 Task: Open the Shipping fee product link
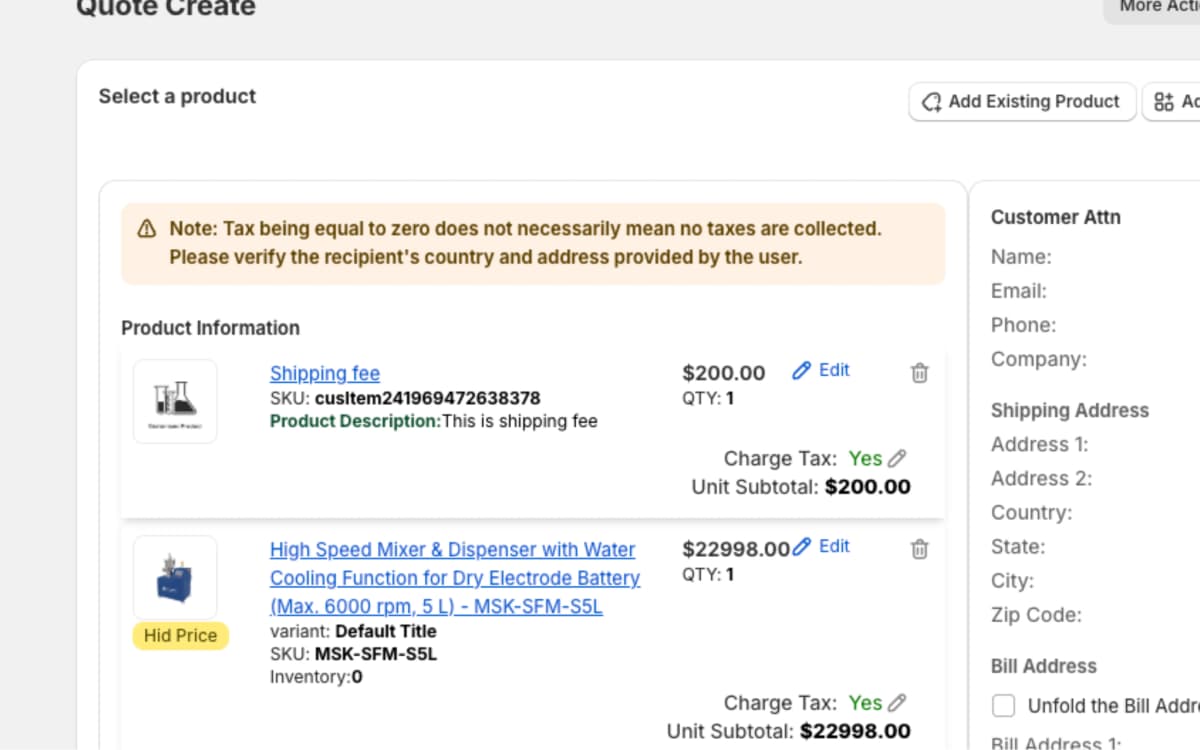pyautogui.click(x=325, y=373)
